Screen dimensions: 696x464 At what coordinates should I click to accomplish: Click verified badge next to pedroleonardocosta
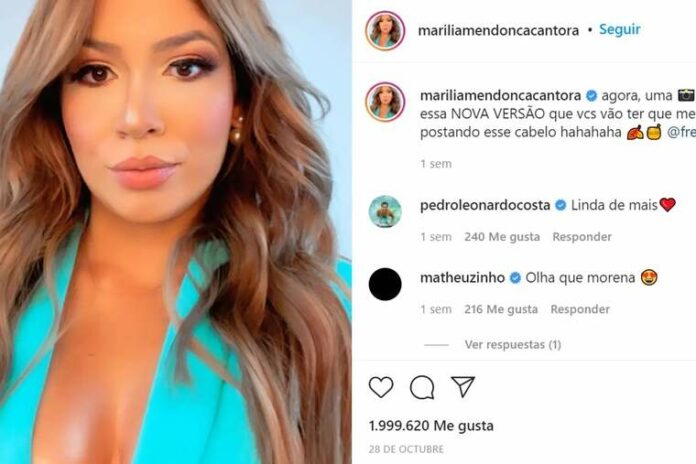click(x=561, y=205)
